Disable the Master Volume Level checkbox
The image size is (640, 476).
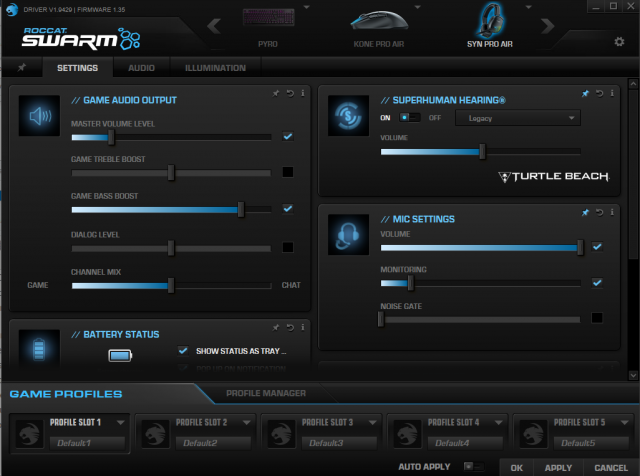pyautogui.click(x=288, y=136)
